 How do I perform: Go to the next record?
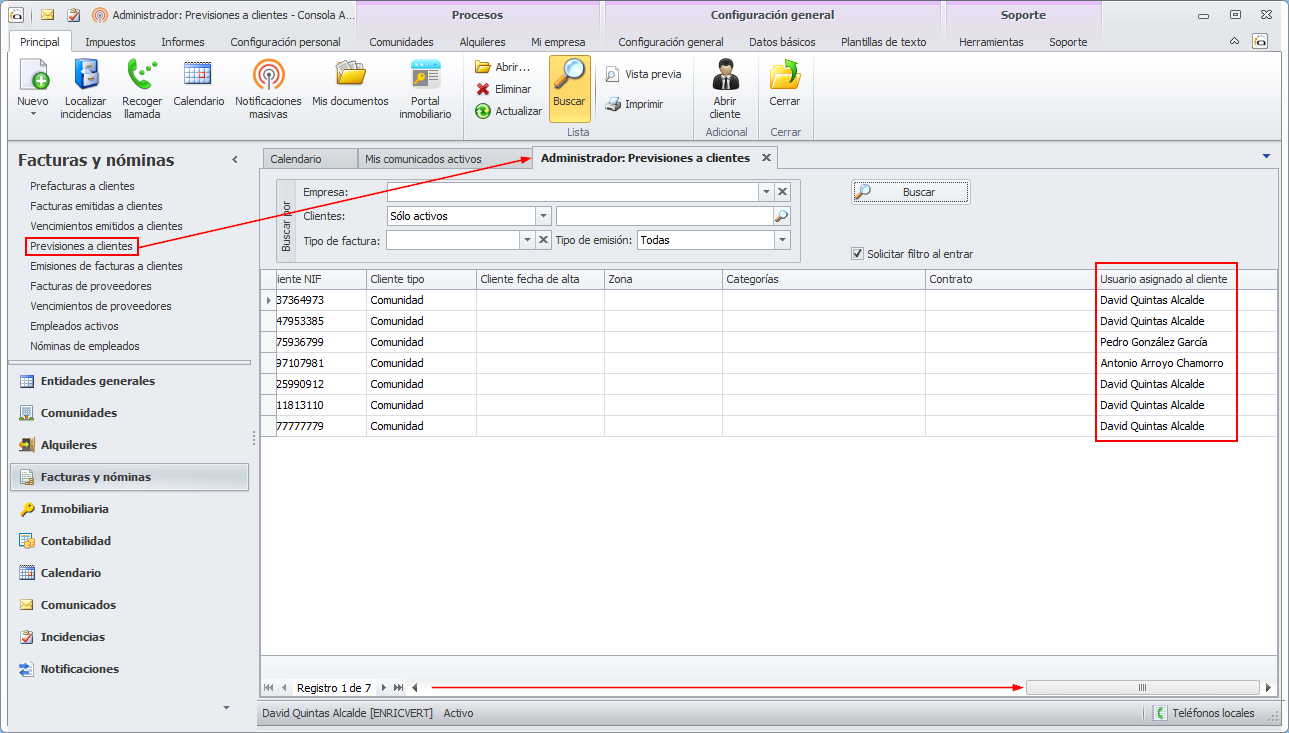[384, 688]
